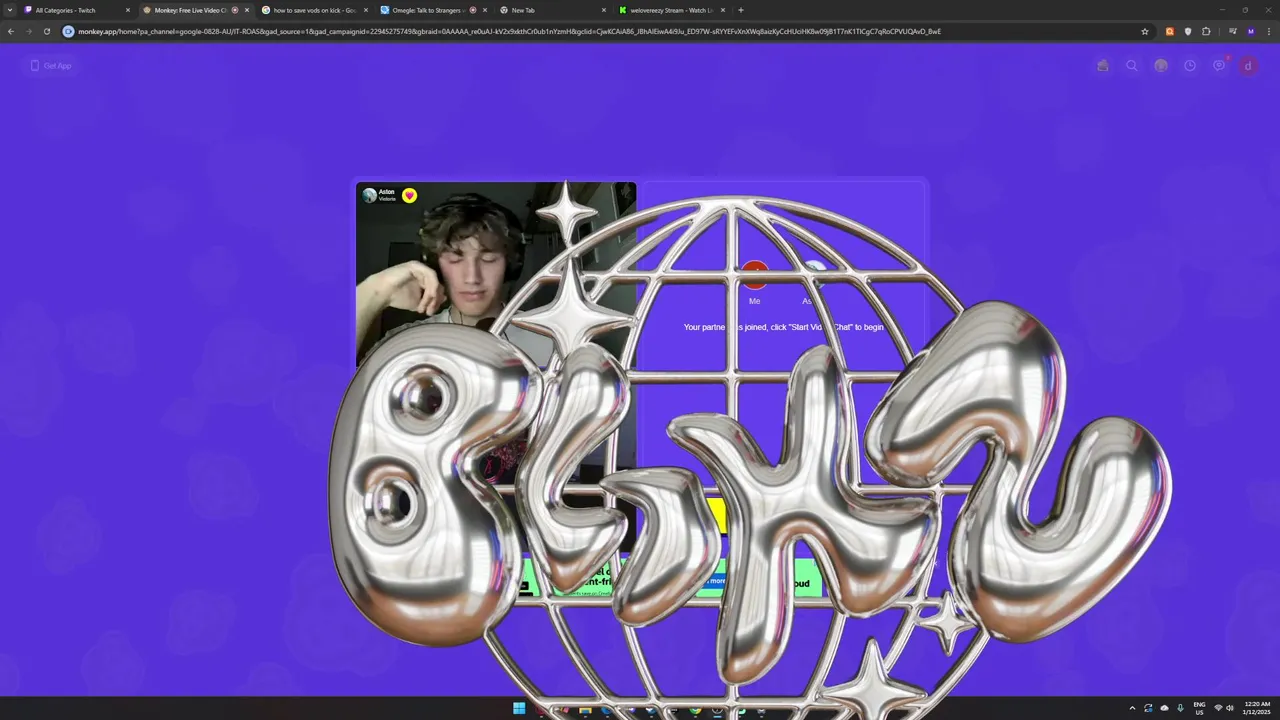Open the Get App link
This screenshot has width=1280, height=720.
click(51, 66)
